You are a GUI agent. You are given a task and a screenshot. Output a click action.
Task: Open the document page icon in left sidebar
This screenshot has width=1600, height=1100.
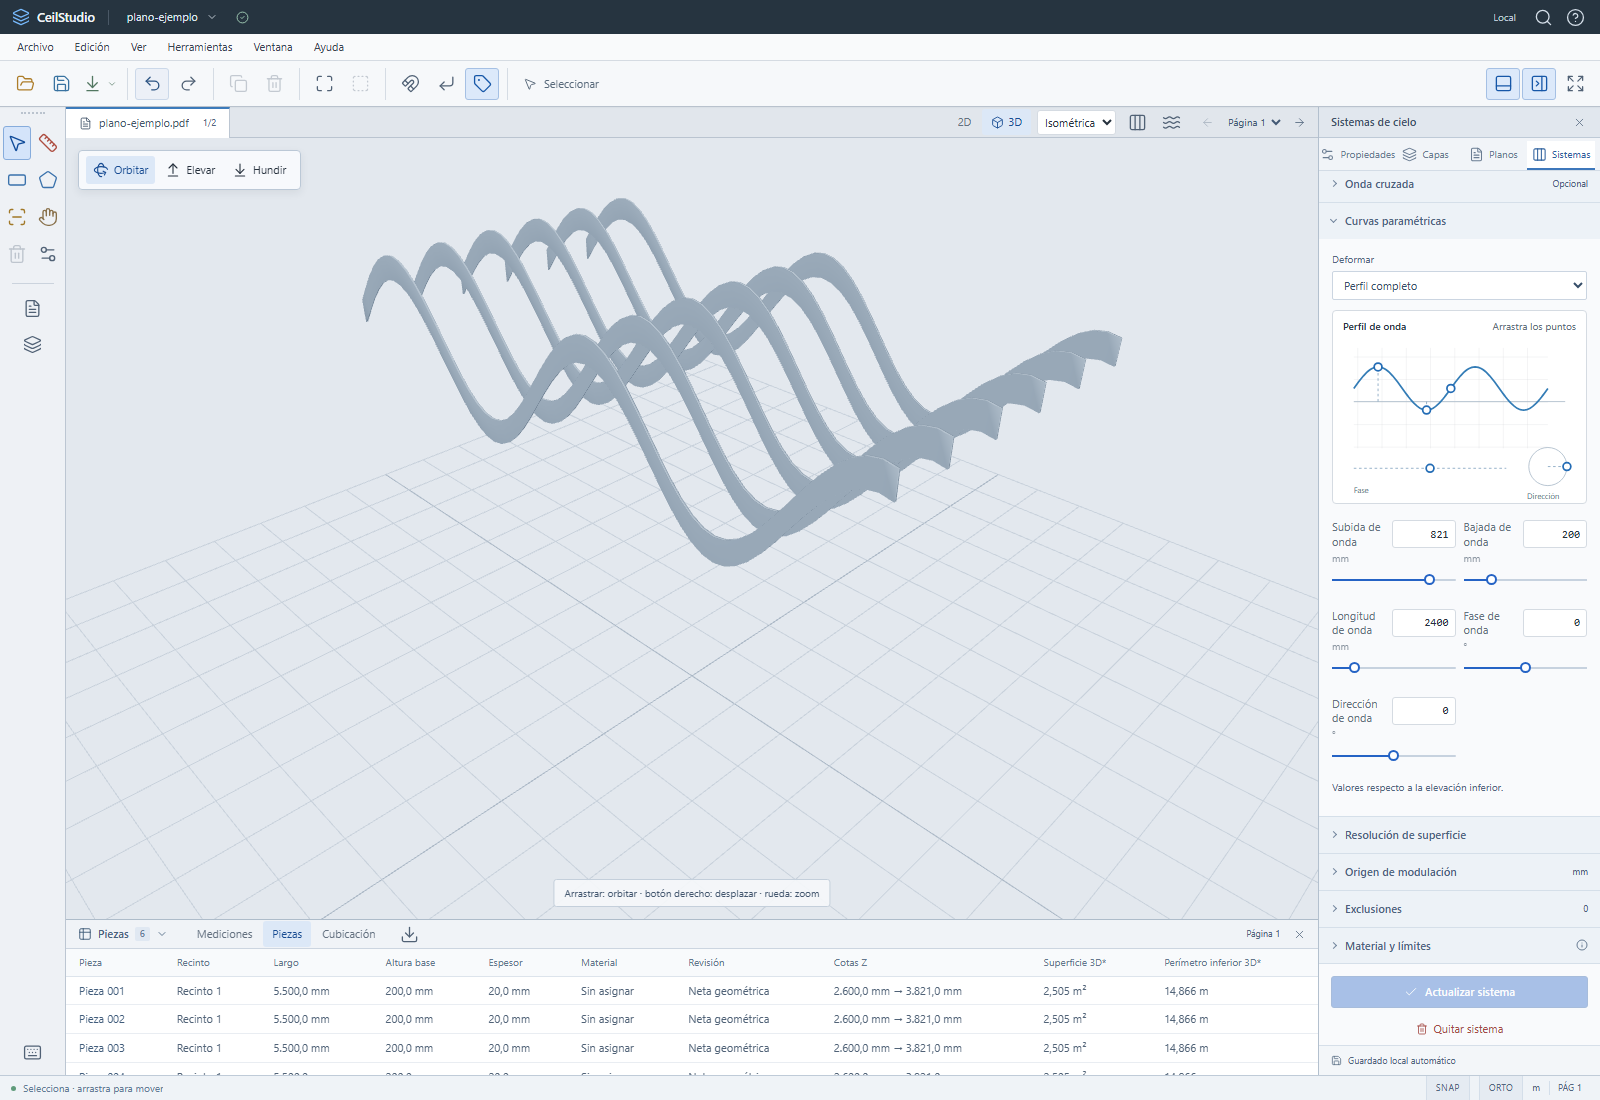(32, 308)
